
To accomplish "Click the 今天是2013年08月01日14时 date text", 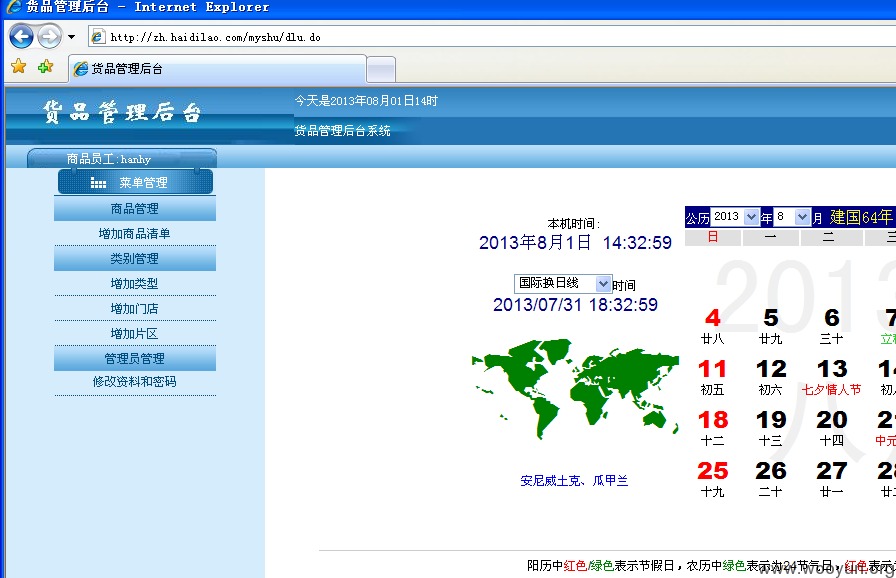I will pos(366,101).
